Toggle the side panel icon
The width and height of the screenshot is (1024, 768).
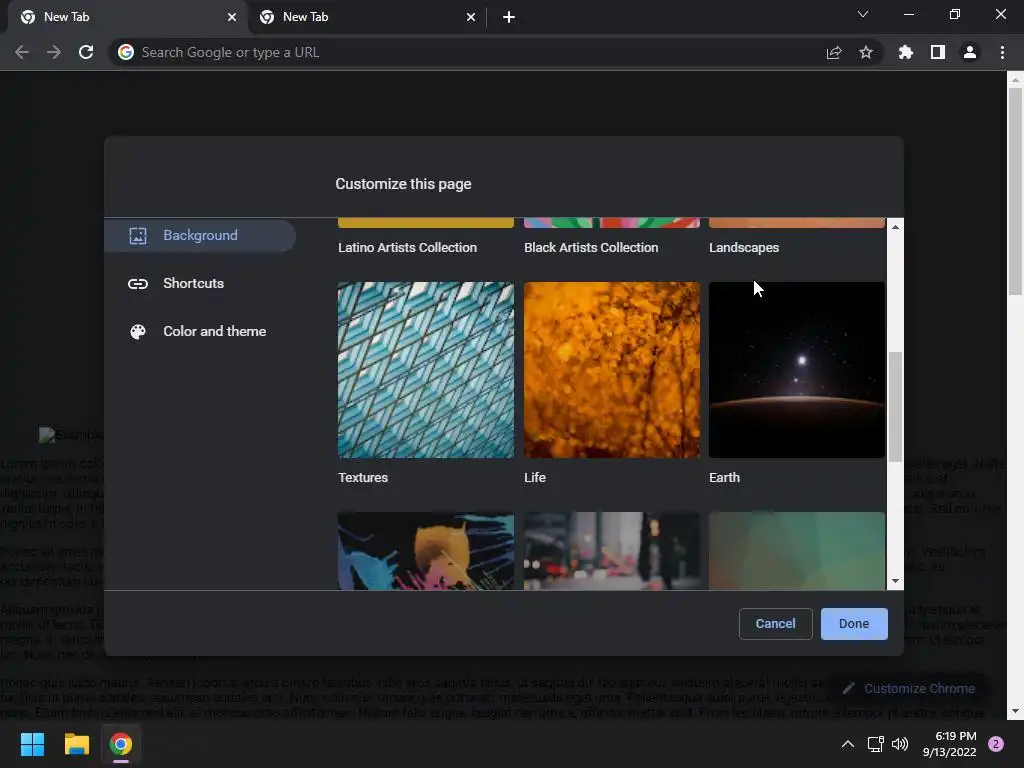coord(938,52)
